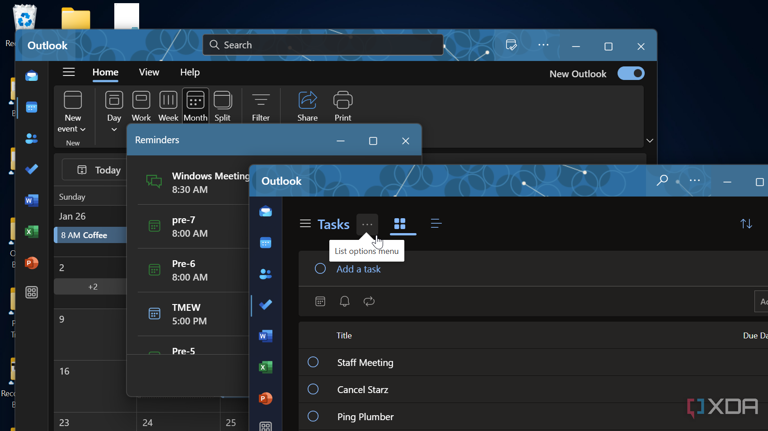Open the Help ribbon tab
The width and height of the screenshot is (768, 431).
pos(190,72)
